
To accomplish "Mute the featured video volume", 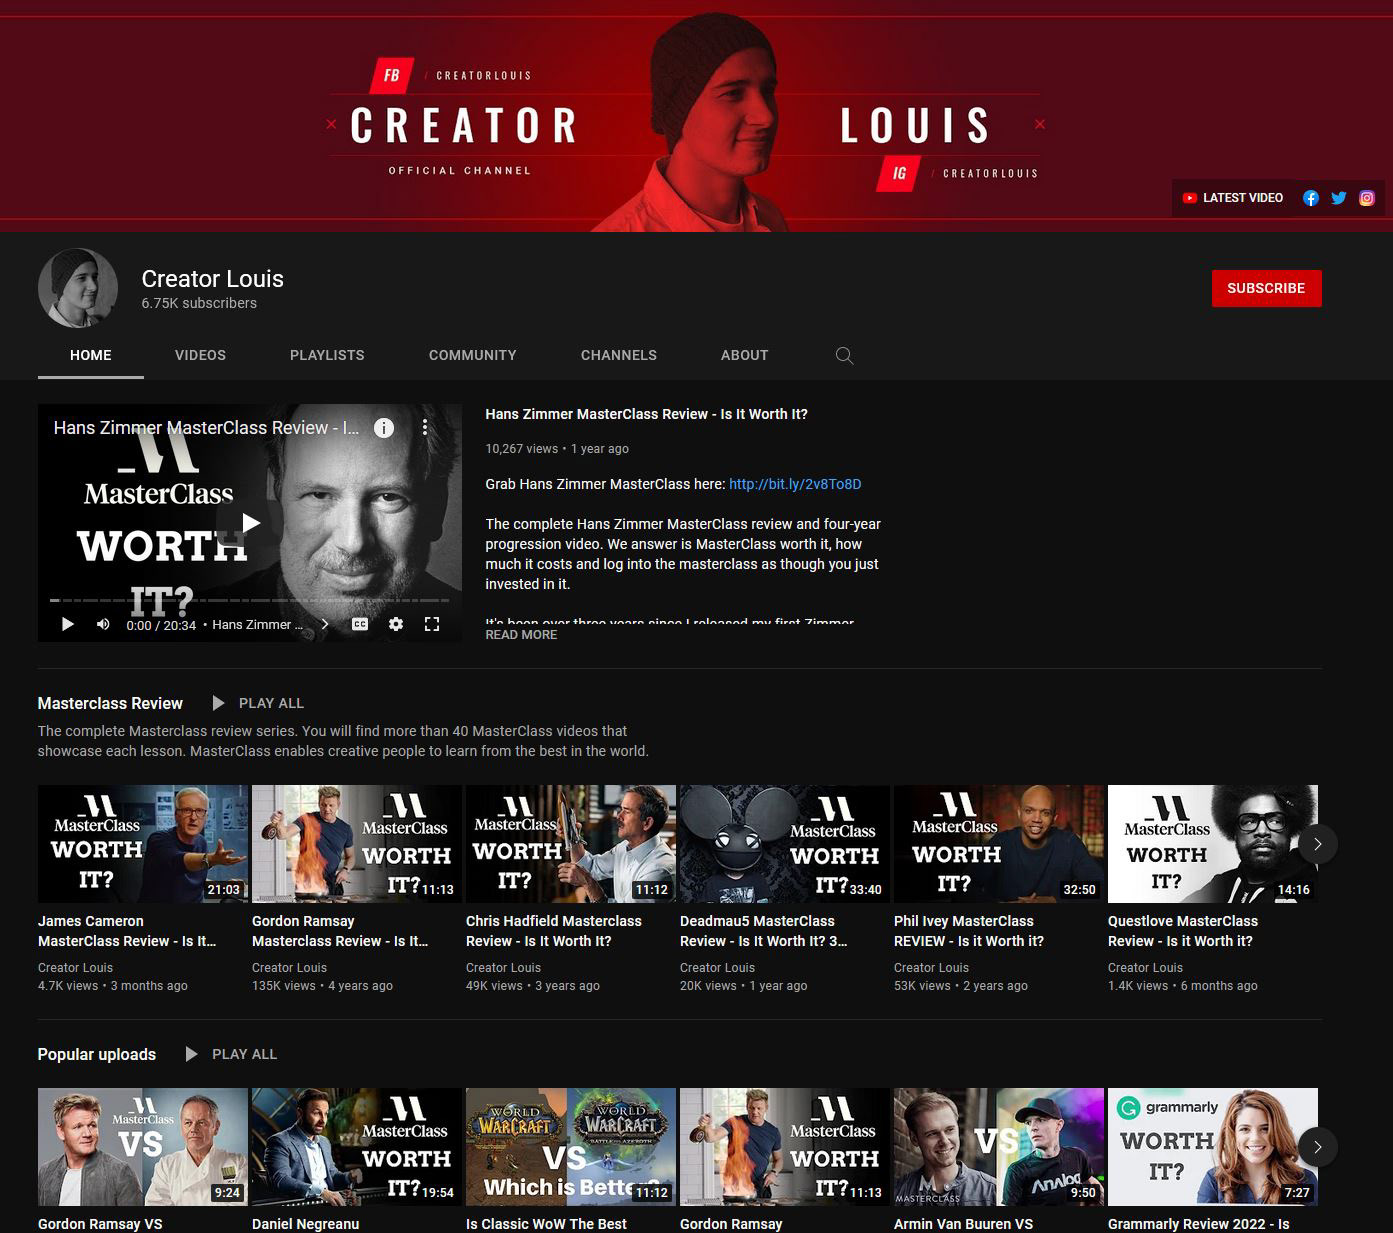I will (103, 624).
